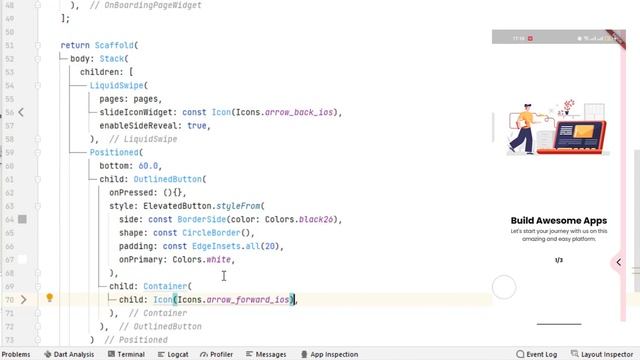Click "arrow_back_ios" in the slideIconWidget line
Screen dimensions: 640x360
point(299,112)
